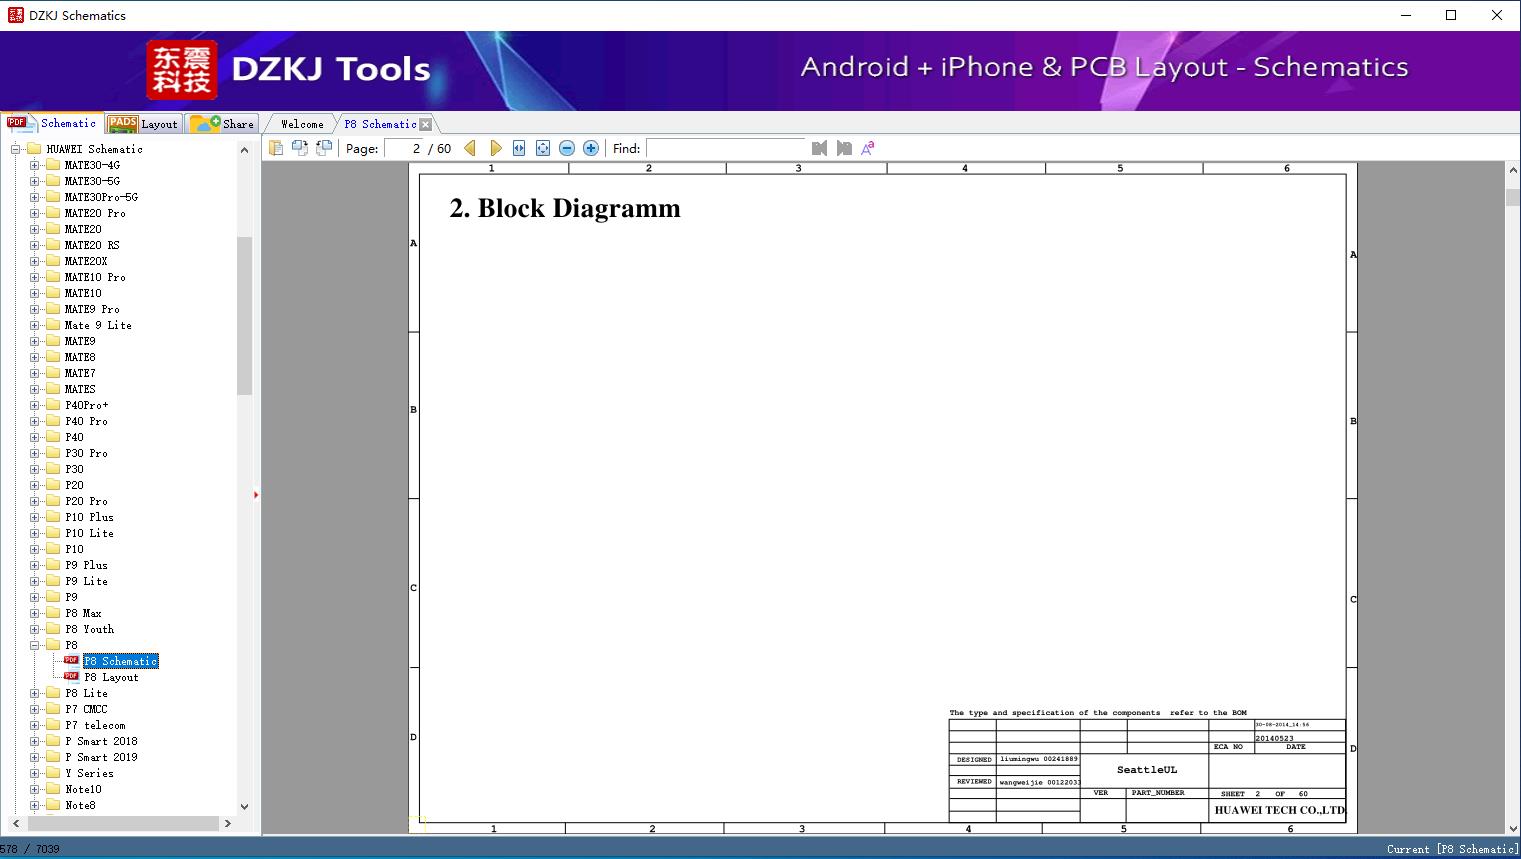Image resolution: width=1521 pixels, height=859 pixels.
Task: Click the tree panel horizontal scrollbar
Action: [x=121, y=823]
